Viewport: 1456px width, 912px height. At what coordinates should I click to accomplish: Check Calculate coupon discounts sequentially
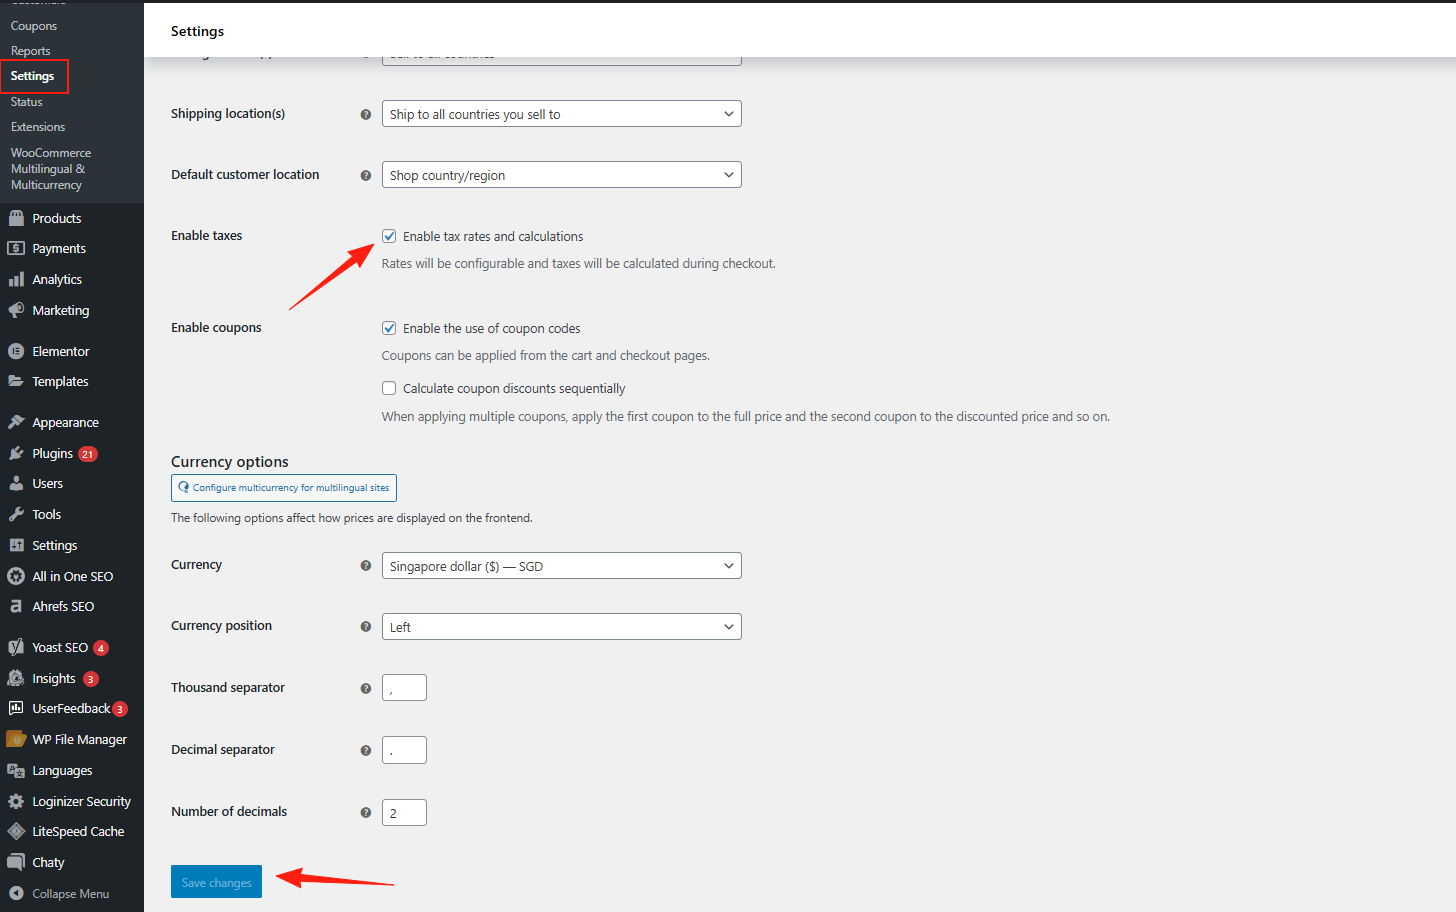pos(389,389)
